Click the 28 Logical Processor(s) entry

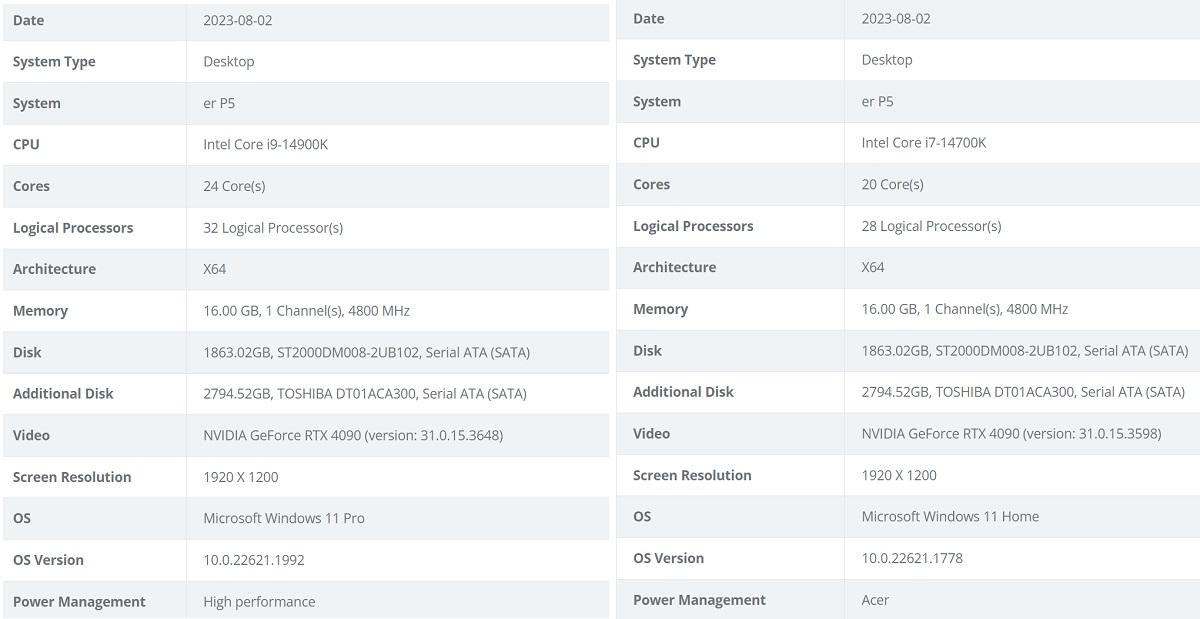tap(932, 225)
